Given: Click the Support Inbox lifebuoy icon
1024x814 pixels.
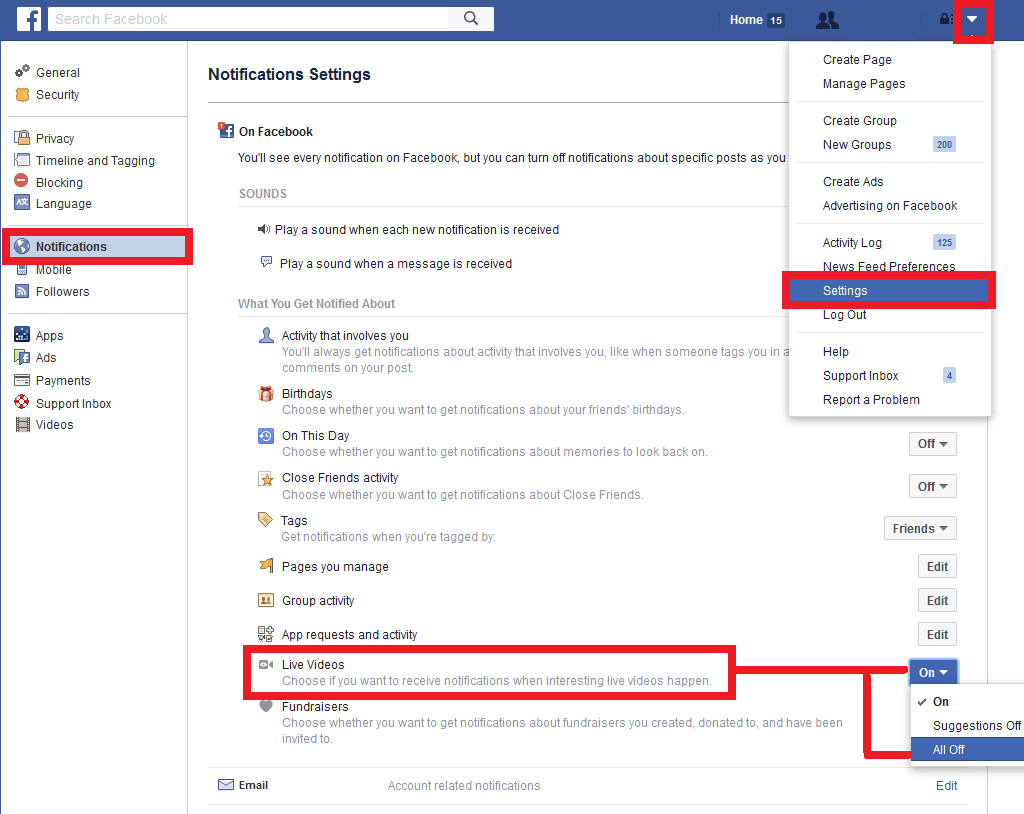Looking at the screenshot, I should pyautogui.click(x=22, y=402).
